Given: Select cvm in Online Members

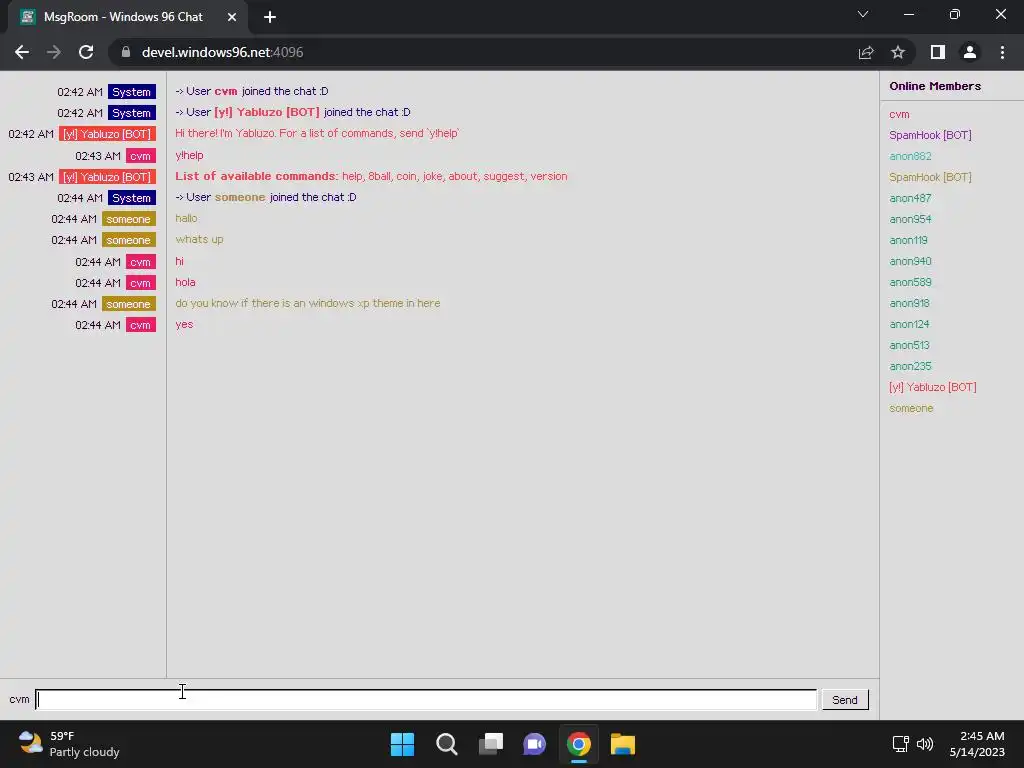Looking at the screenshot, I should [899, 114].
